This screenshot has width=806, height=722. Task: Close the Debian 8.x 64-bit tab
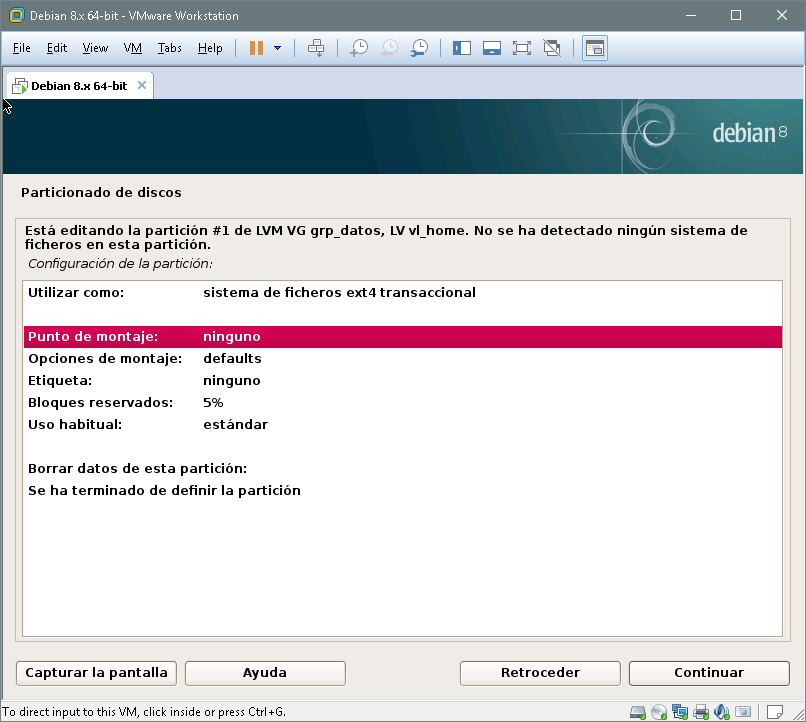(x=142, y=85)
